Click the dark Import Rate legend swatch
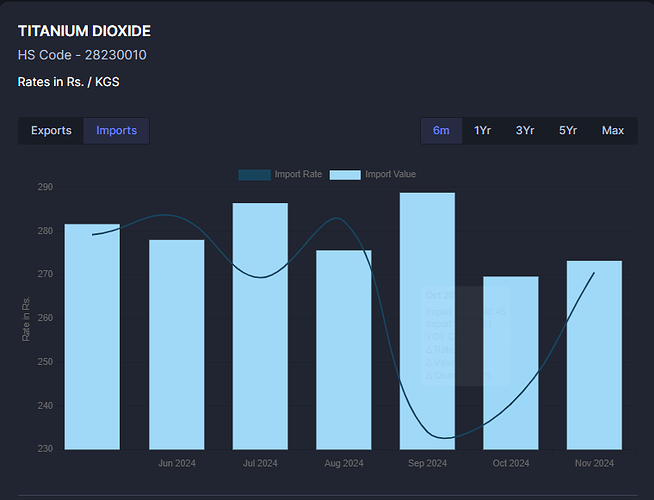This screenshot has width=654, height=500. coord(254,175)
